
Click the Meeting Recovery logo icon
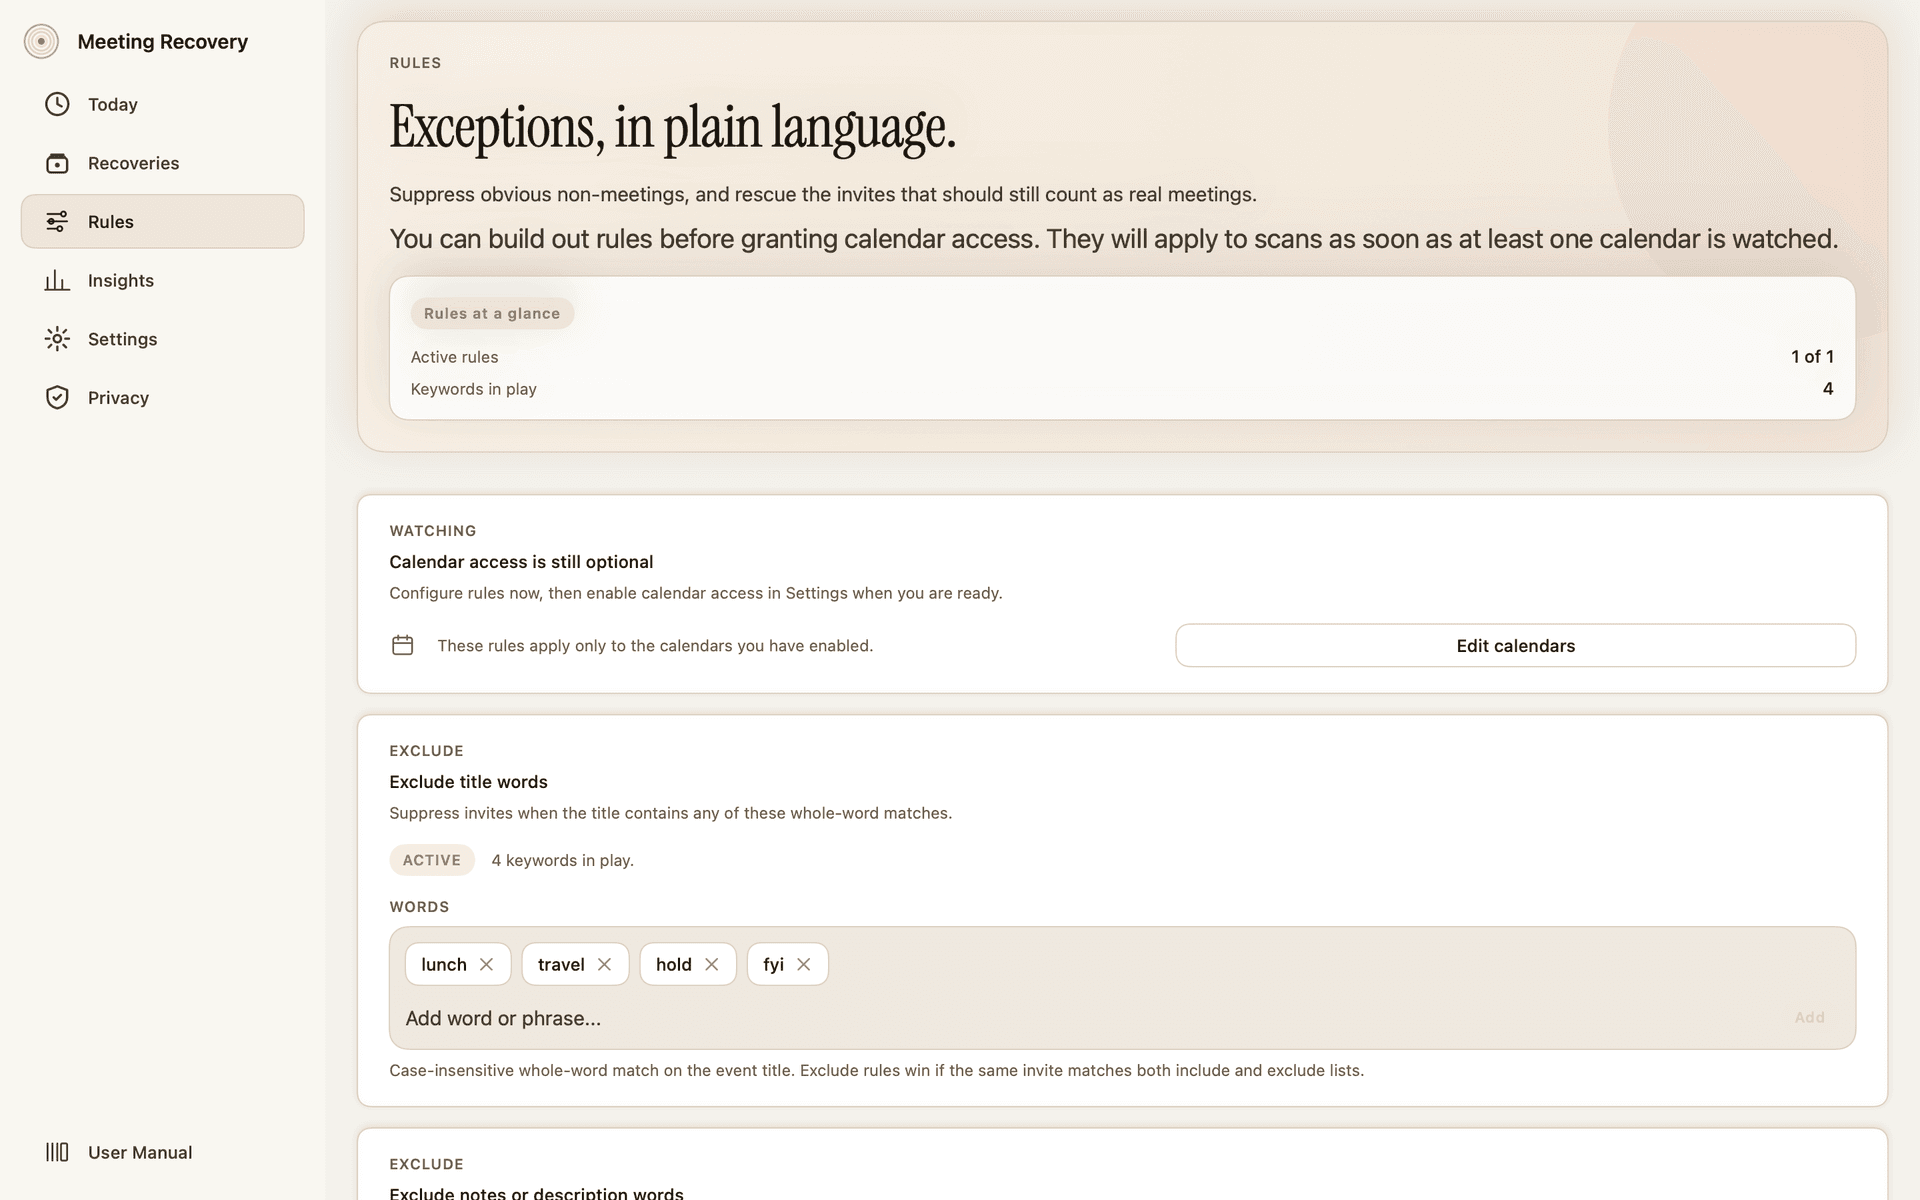click(41, 42)
